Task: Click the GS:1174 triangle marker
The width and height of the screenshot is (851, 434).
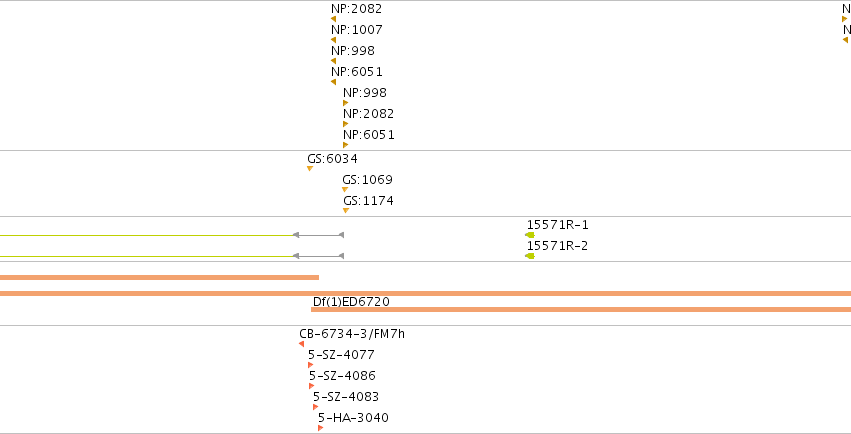Action: [x=346, y=210]
